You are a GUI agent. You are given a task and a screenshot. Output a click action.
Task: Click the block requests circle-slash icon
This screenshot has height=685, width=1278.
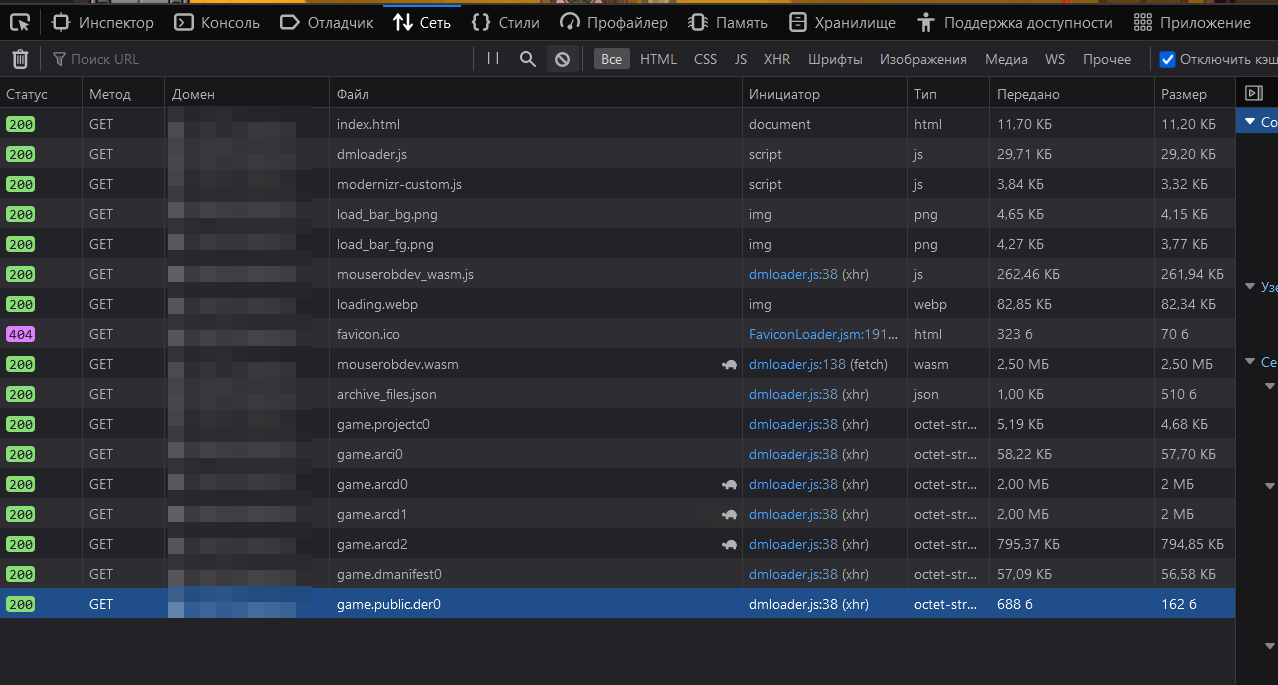click(x=562, y=59)
